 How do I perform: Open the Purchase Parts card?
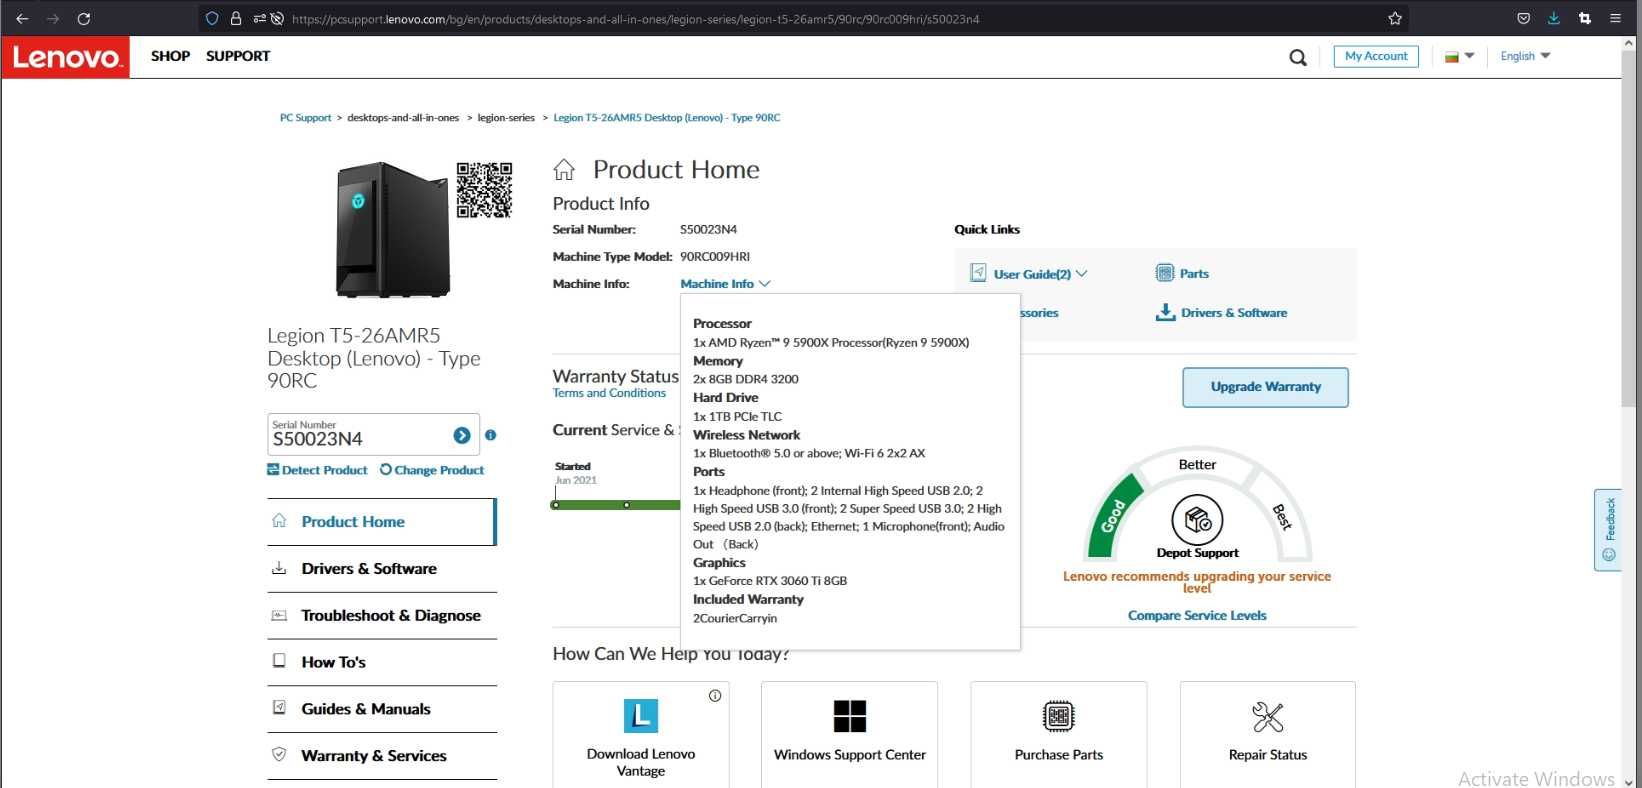click(1059, 735)
